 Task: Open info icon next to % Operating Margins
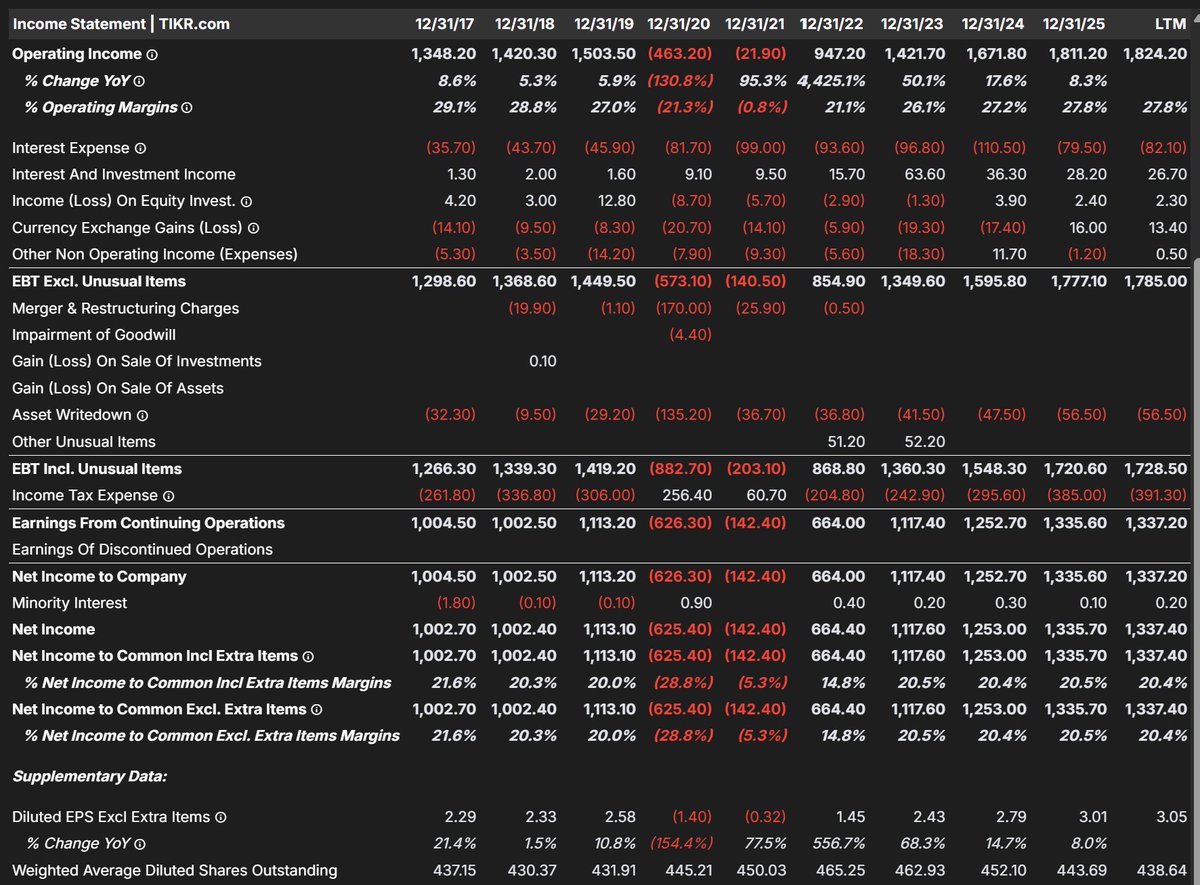186,108
